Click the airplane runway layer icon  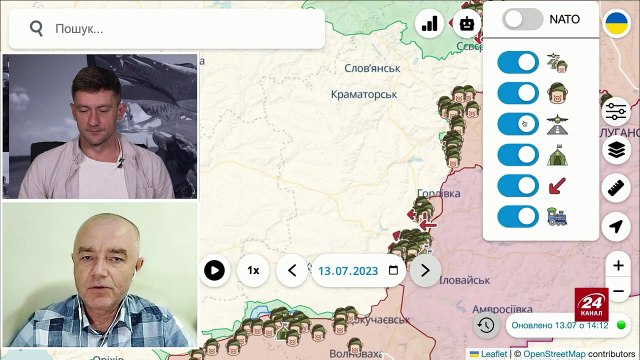point(557,124)
